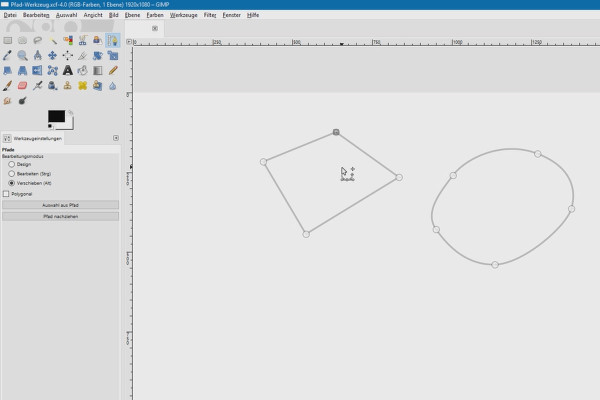The image size is (600, 400).
Task: Select the Alignment tool
Action: [x=68, y=56]
